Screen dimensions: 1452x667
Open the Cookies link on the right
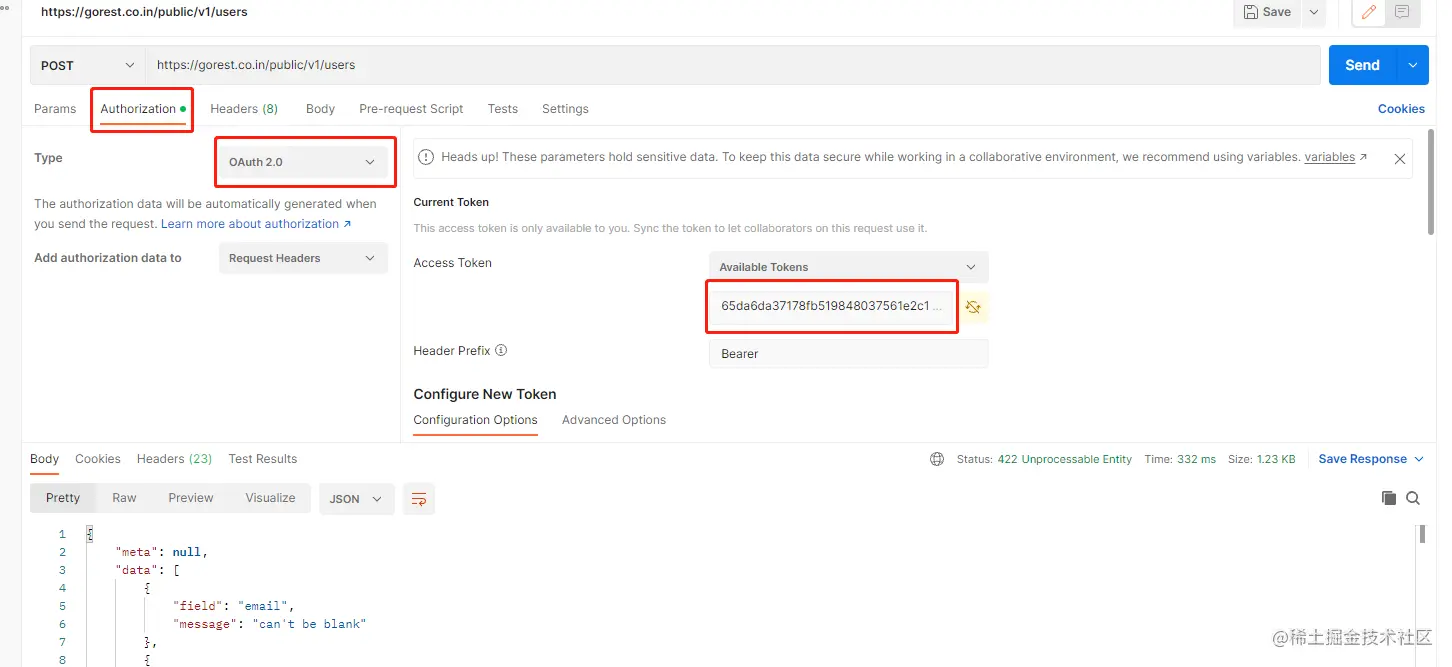(x=1401, y=109)
